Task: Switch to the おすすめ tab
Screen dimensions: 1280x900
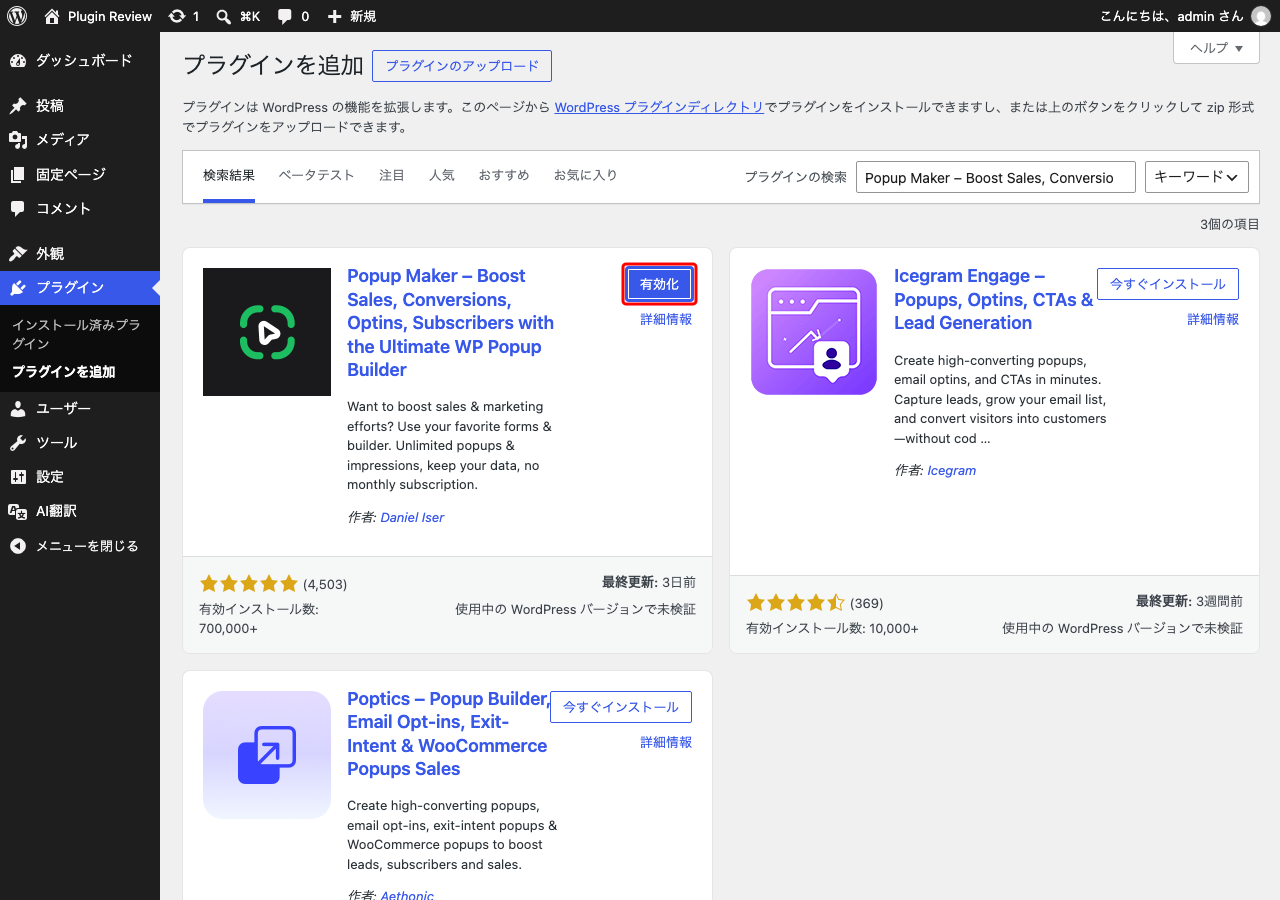Action: click(x=504, y=175)
